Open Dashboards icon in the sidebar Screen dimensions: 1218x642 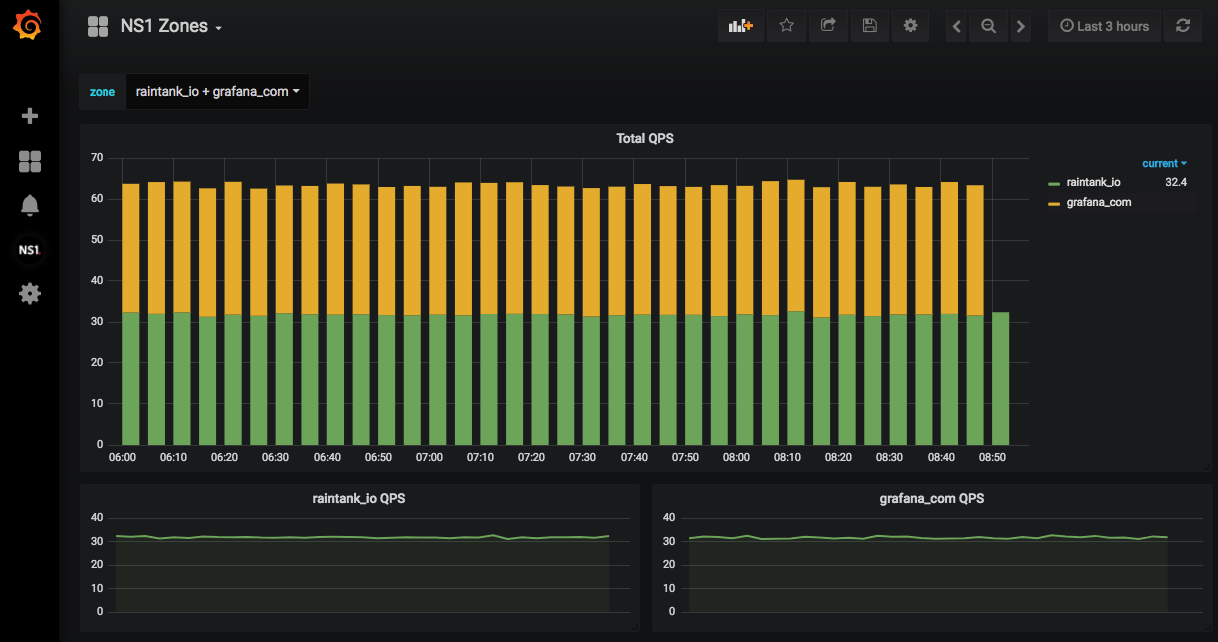pyautogui.click(x=30, y=162)
